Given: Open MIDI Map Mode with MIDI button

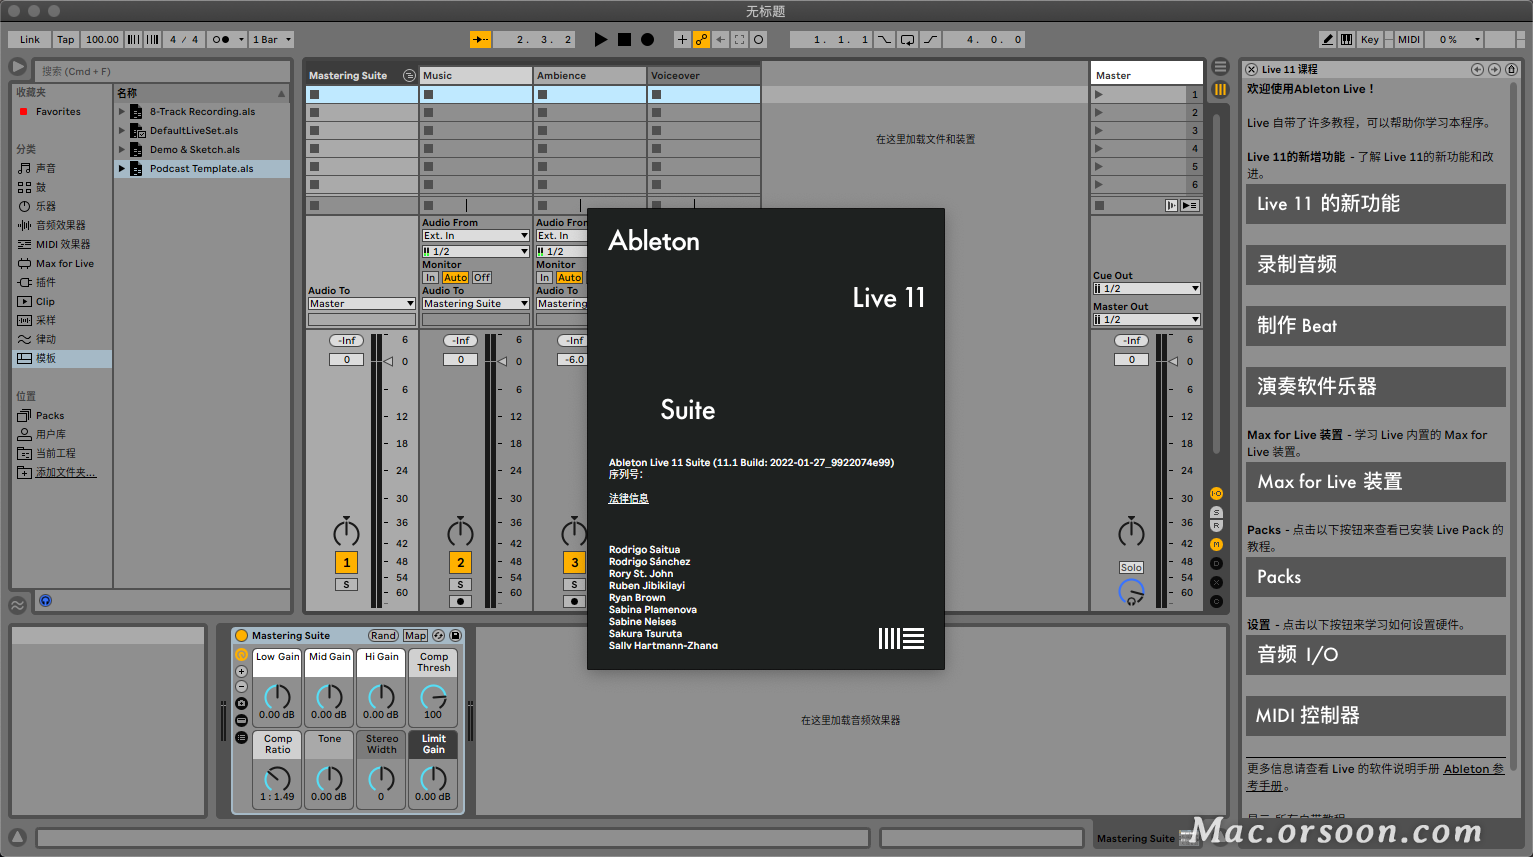Looking at the screenshot, I should coord(1409,39).
